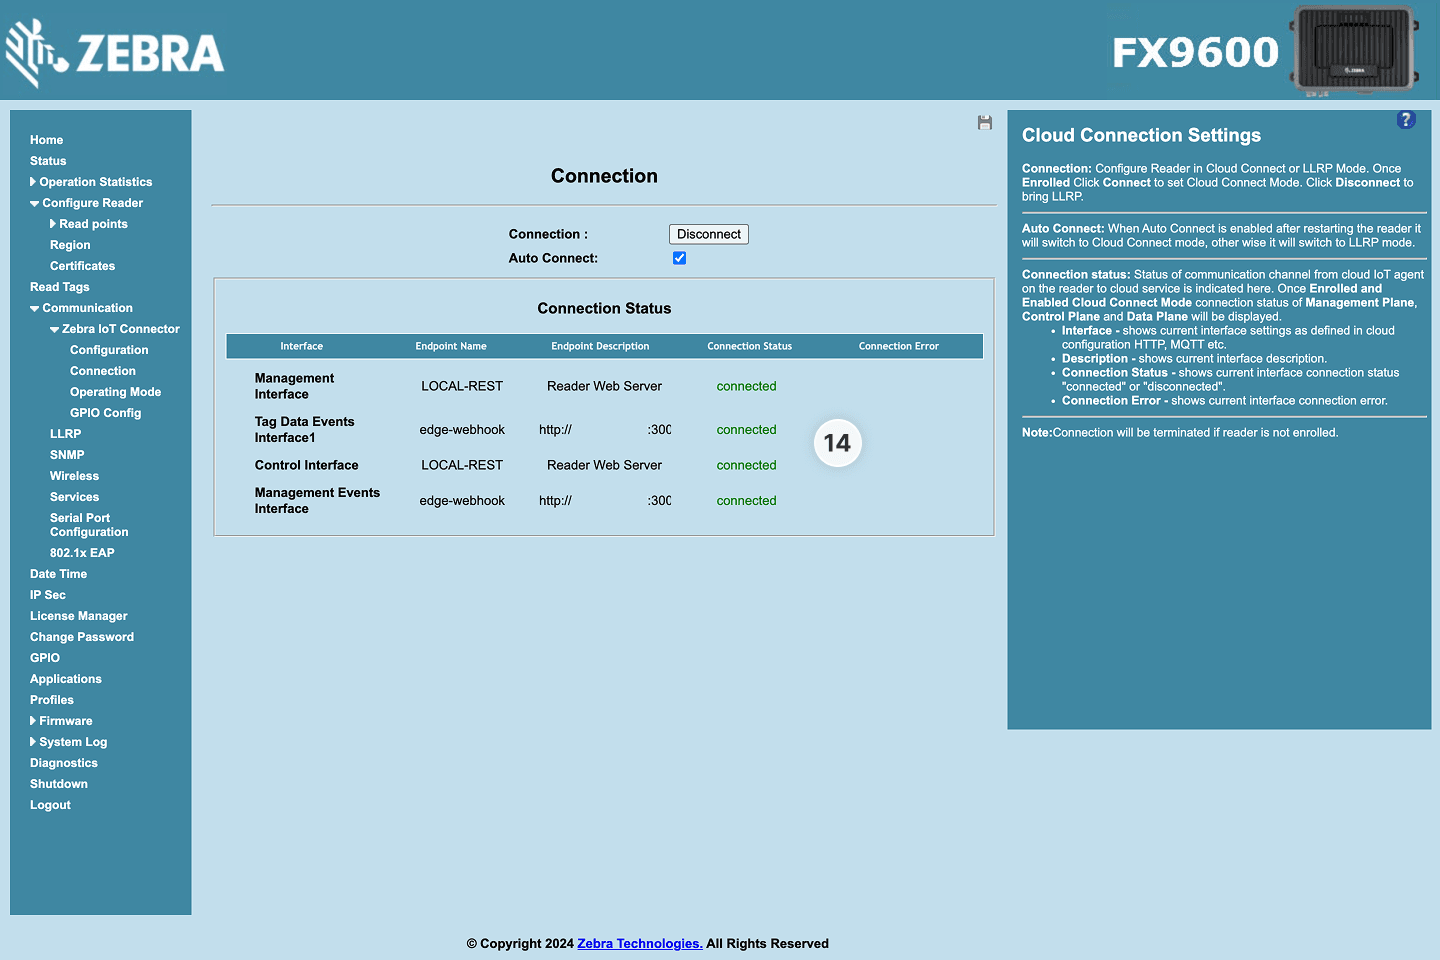Select Shutdown in the sidebar
Viewport: 1440px width, 960px height.
pyautogui.click(x=59, y=784)
